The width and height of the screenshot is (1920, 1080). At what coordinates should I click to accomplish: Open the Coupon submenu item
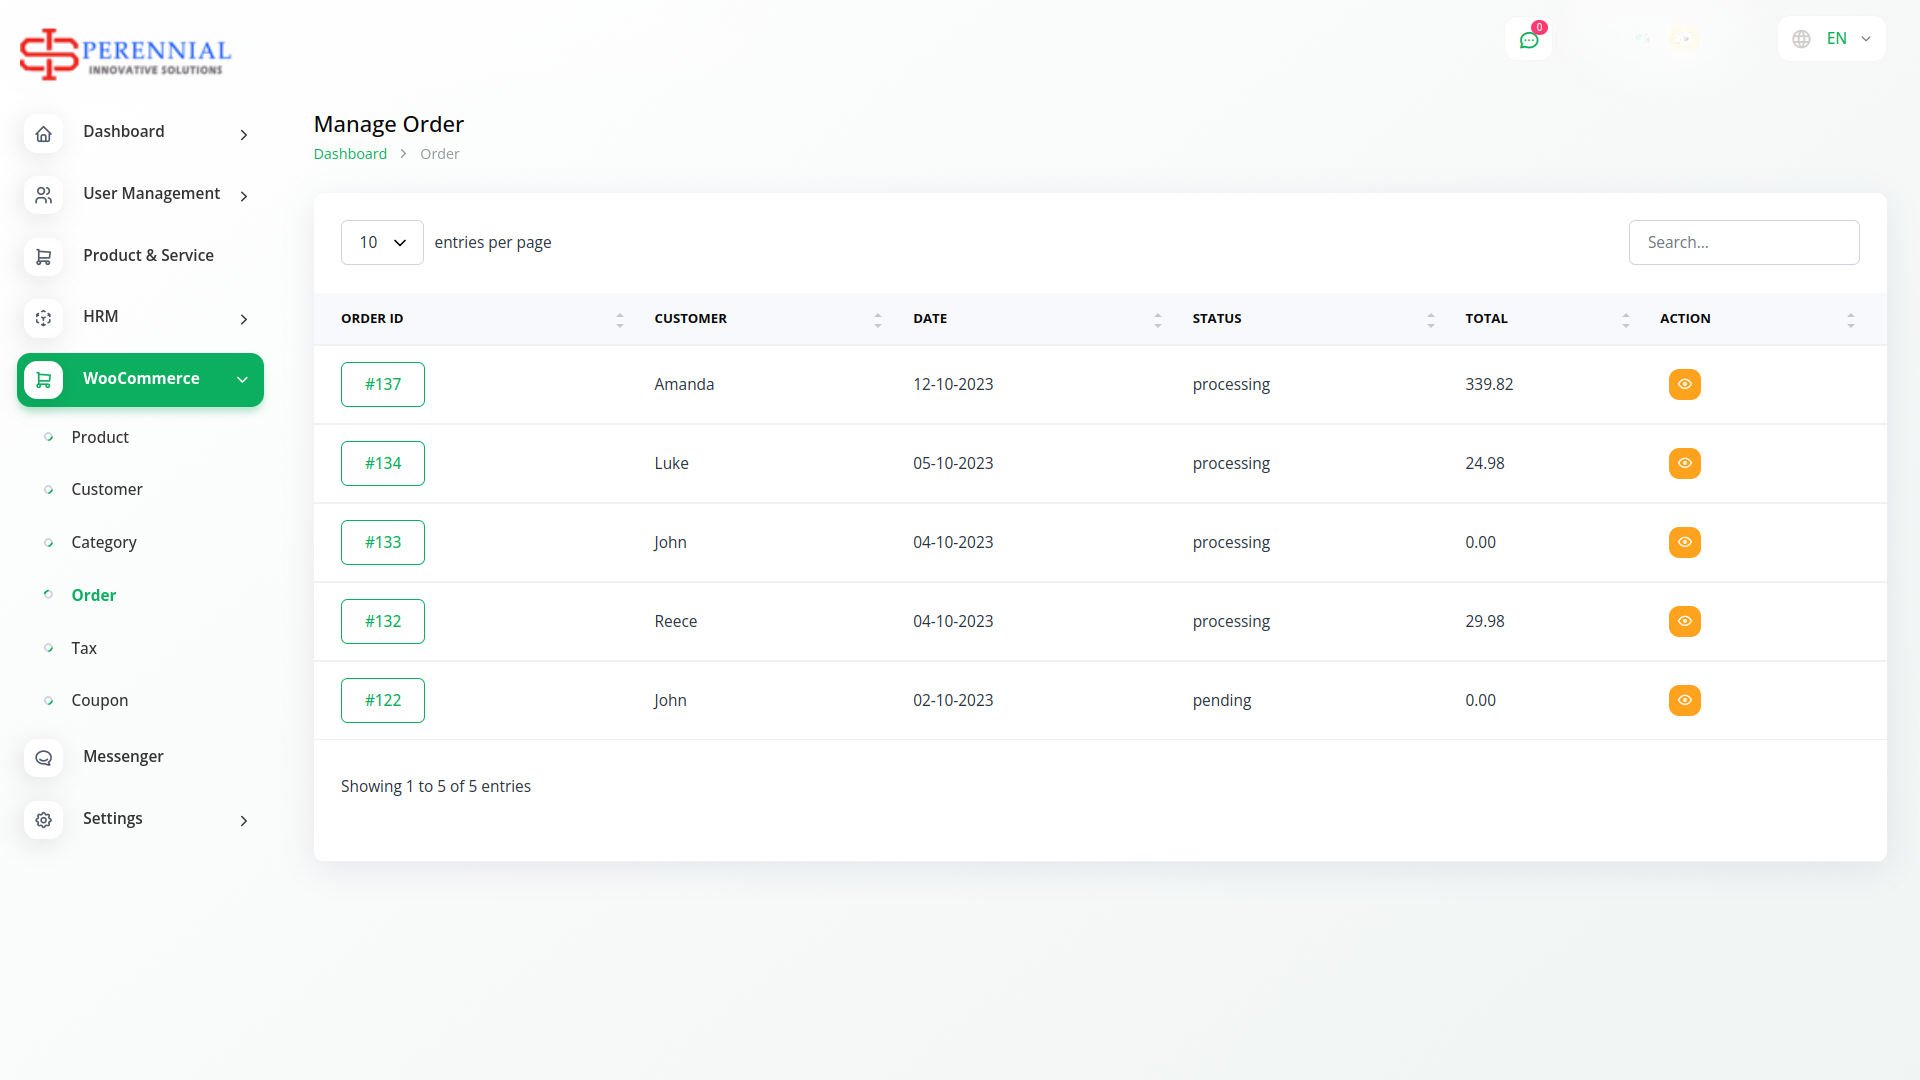pos(100,700)
